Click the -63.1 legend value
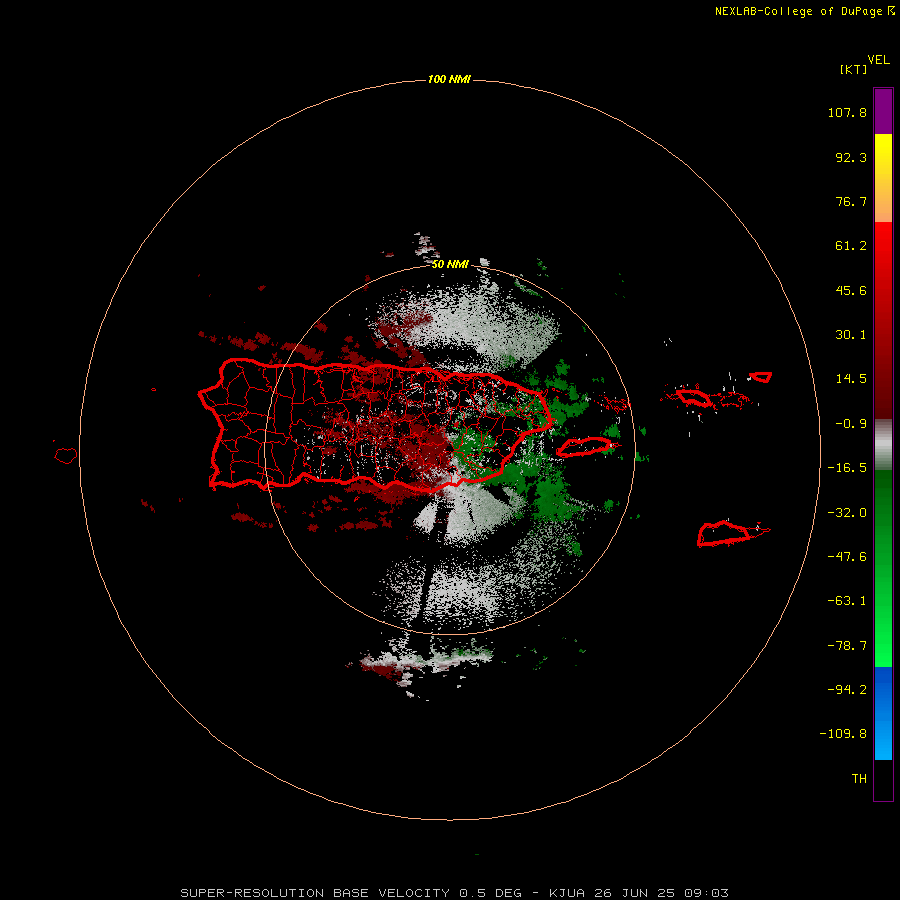900x900 pixels. click(x=847, y=601)
